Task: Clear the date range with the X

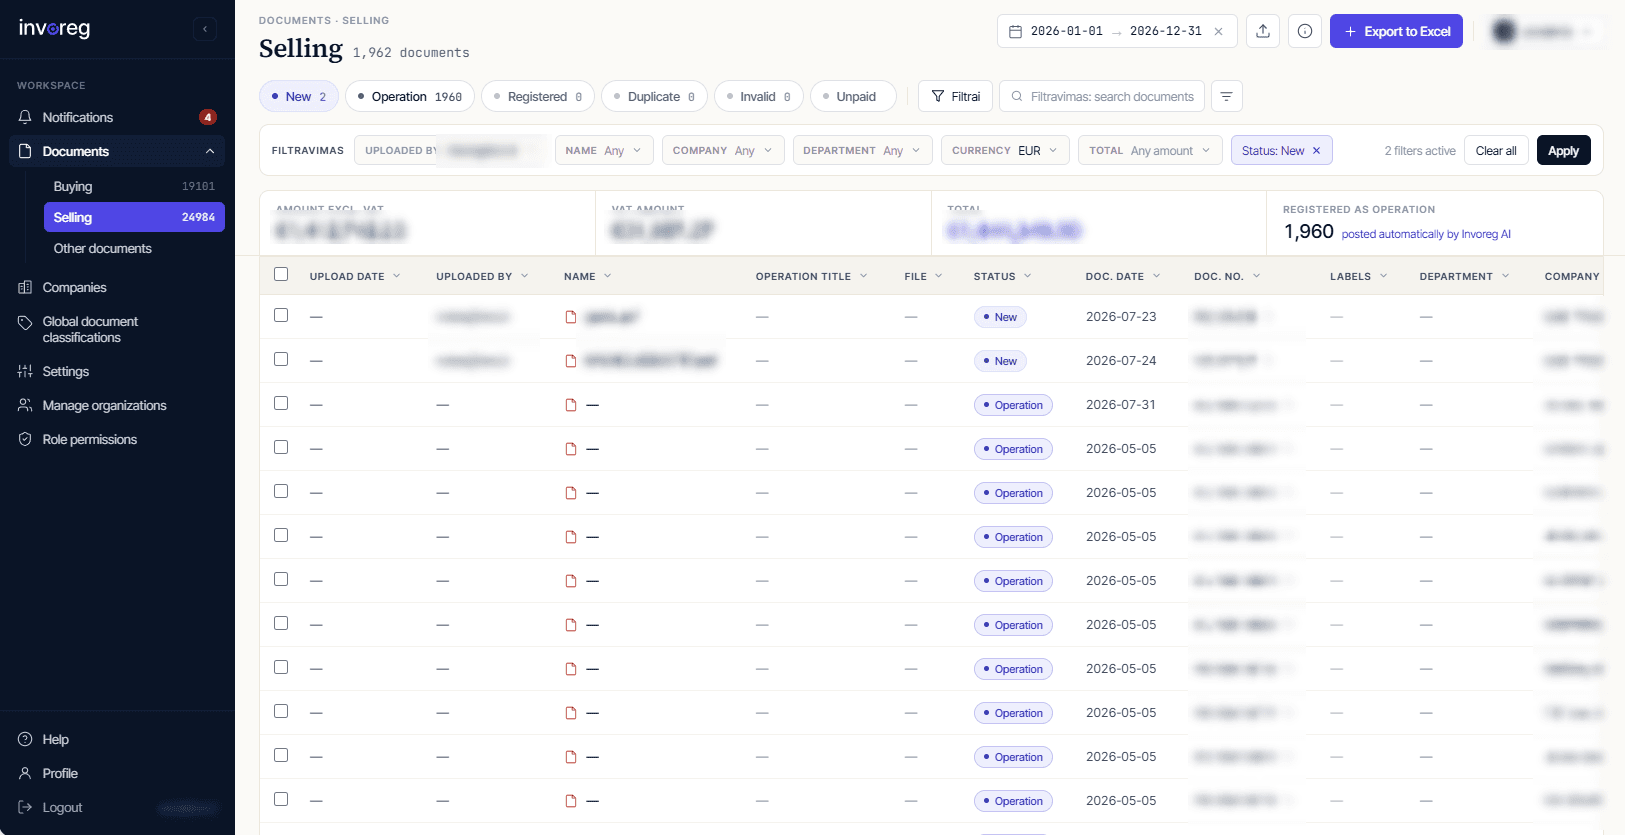Action: tap(1218, 31)
